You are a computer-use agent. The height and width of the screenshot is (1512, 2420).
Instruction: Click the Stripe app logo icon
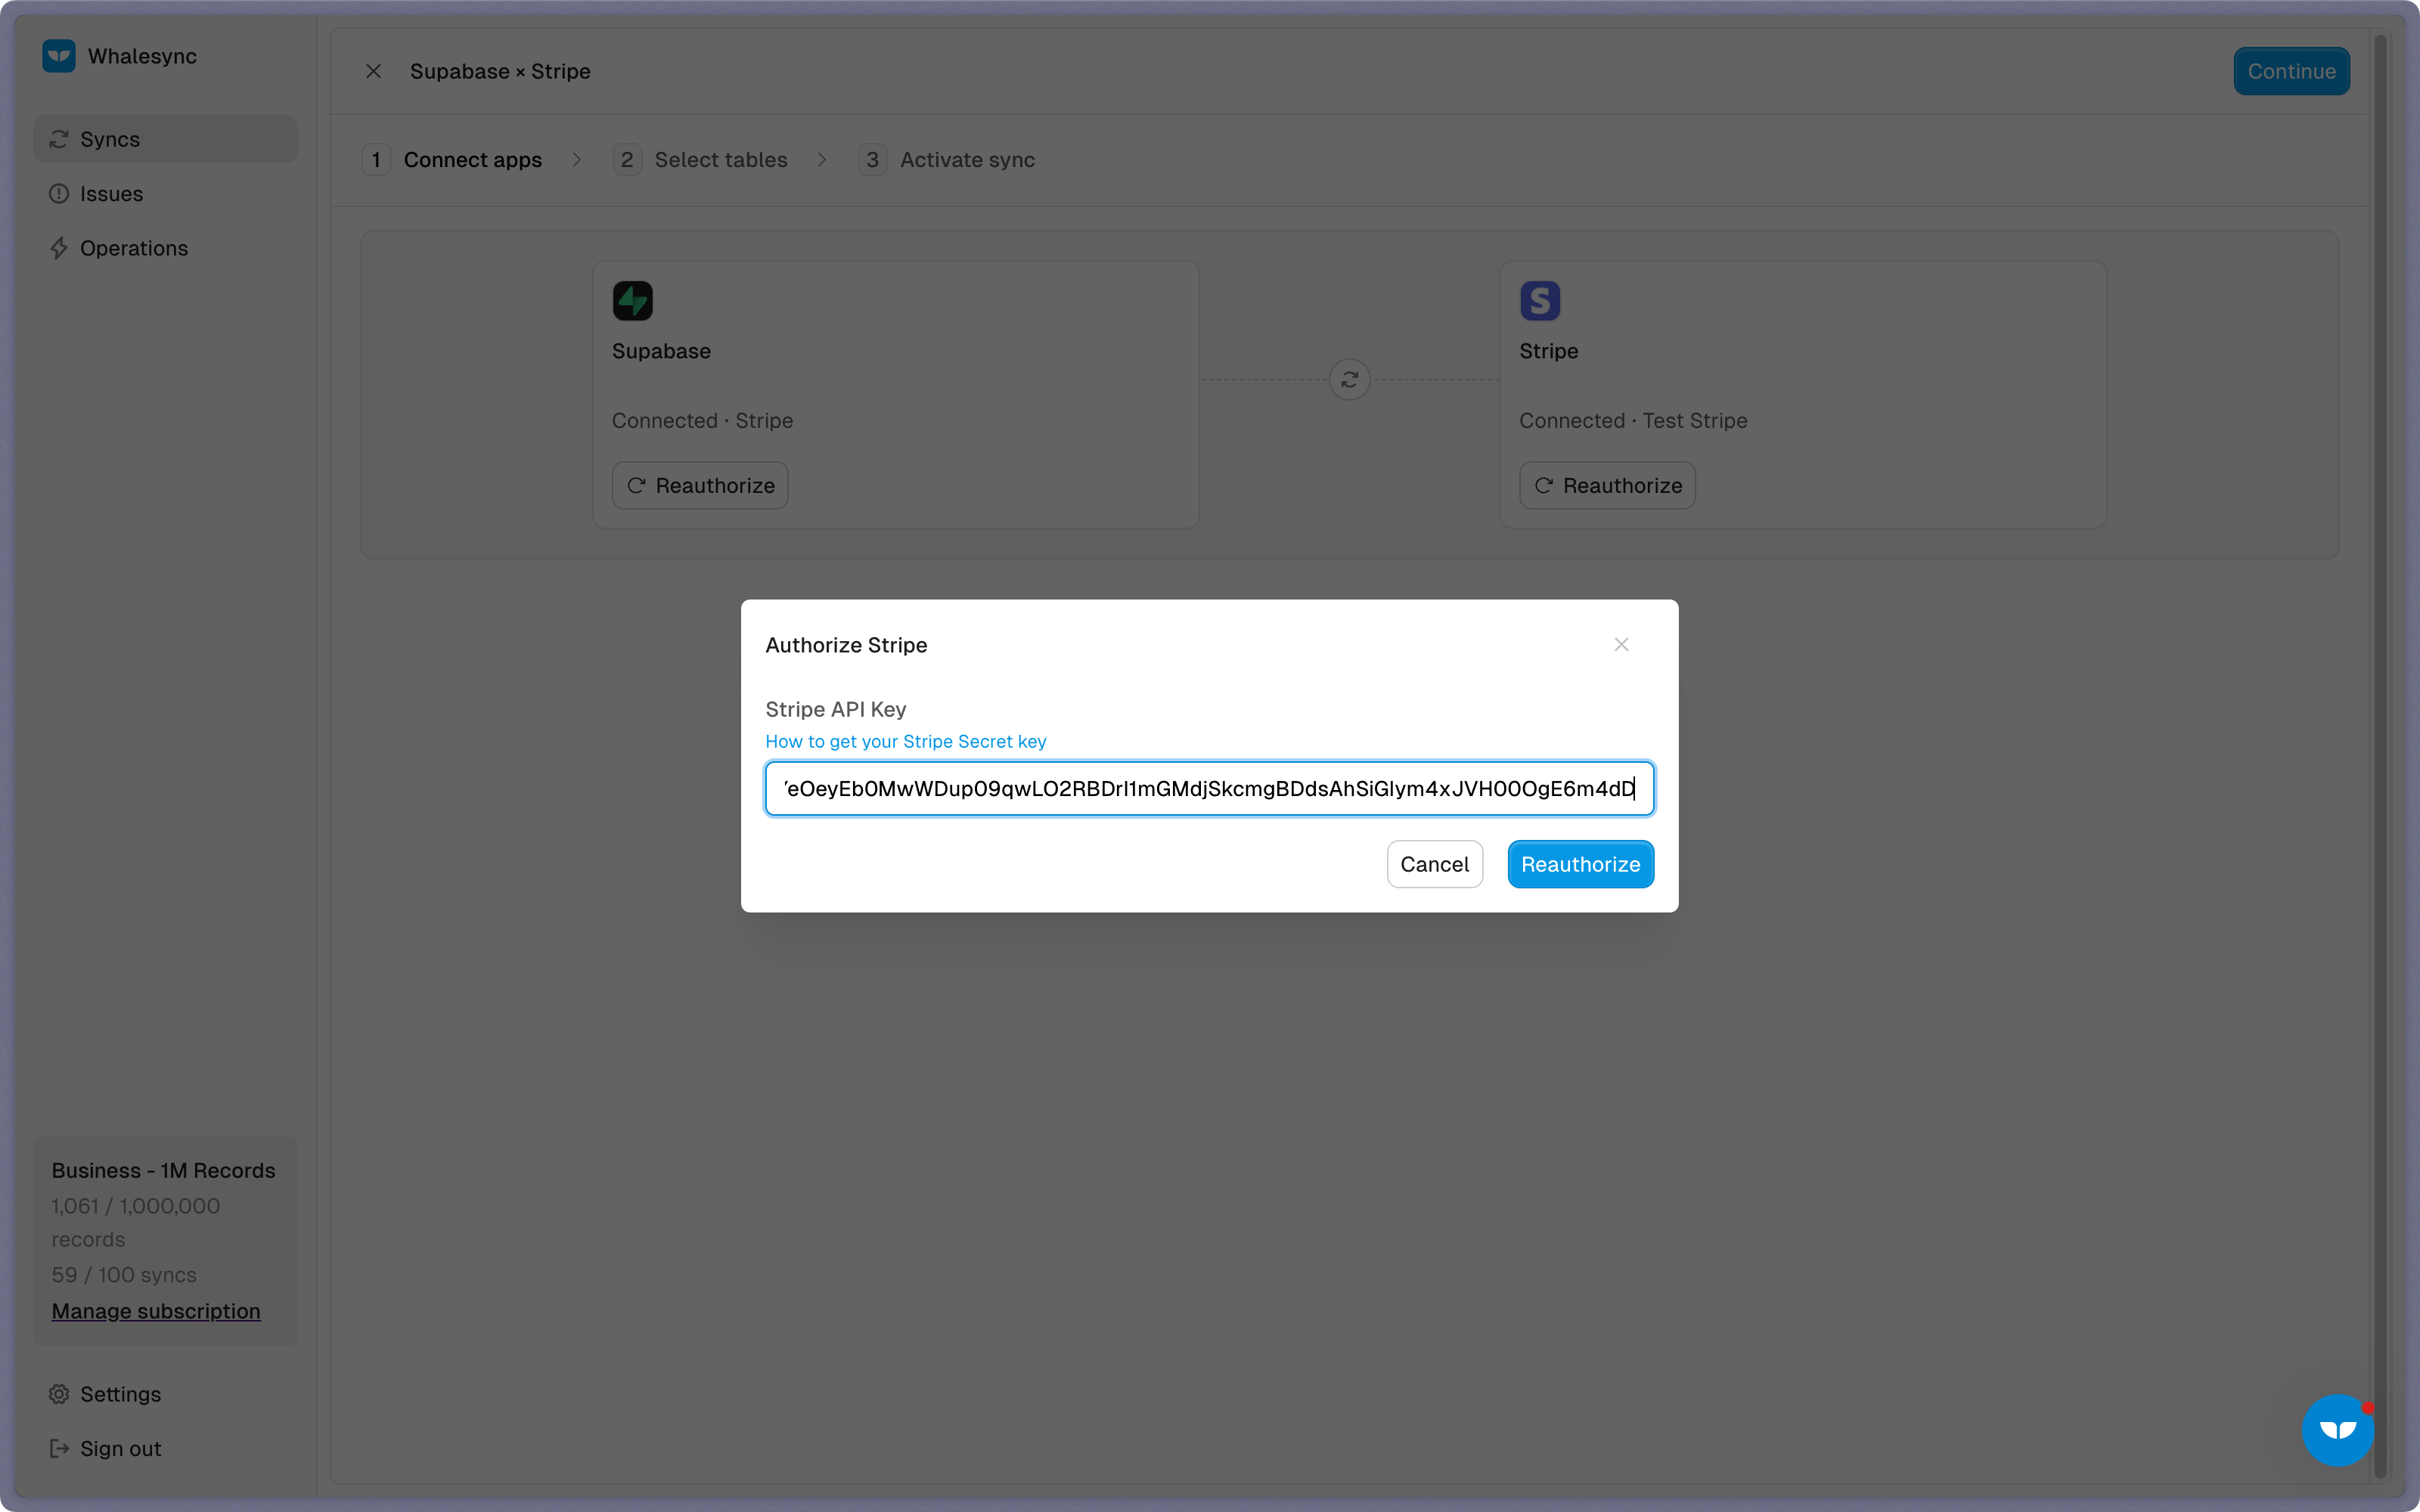click(1540, 301)
